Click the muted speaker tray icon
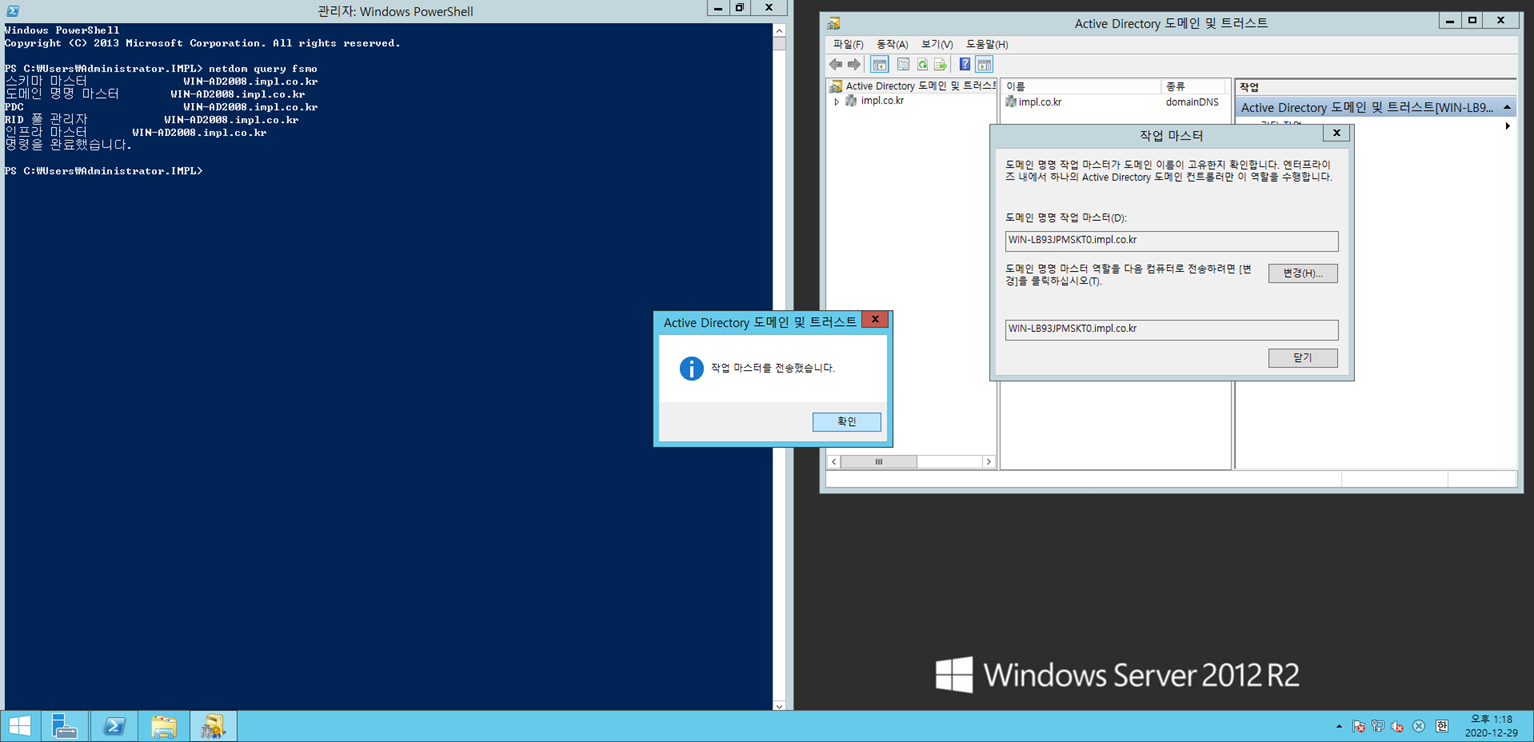The height and width of the screenshot is (742, 1534). click(x=1397, y=726)
